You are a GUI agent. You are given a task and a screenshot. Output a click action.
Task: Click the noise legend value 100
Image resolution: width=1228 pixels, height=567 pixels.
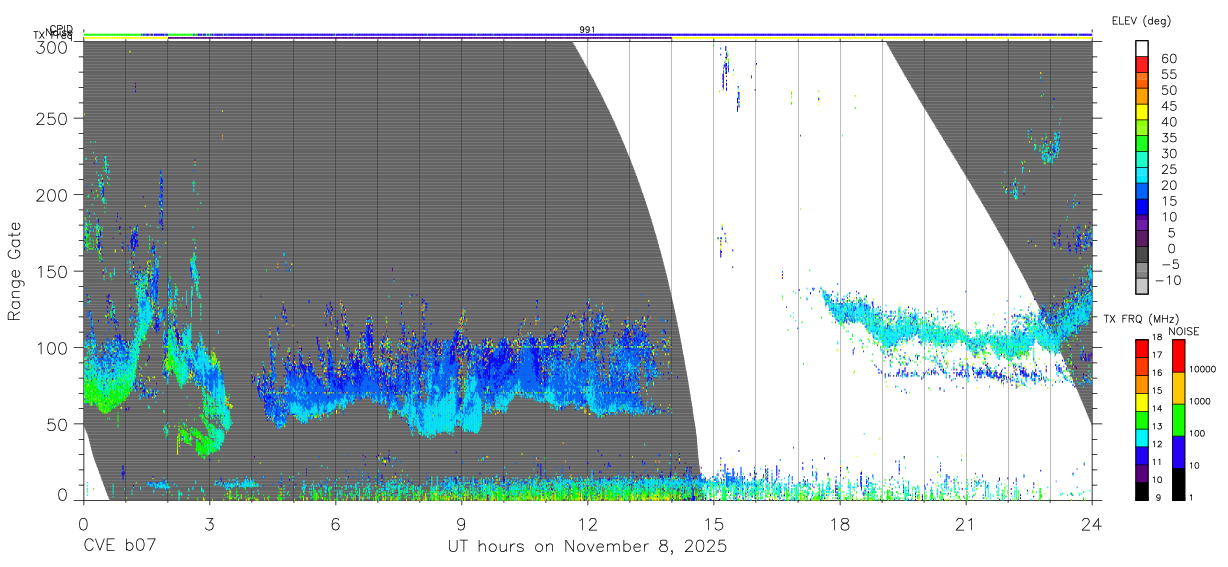(1195, 433)
